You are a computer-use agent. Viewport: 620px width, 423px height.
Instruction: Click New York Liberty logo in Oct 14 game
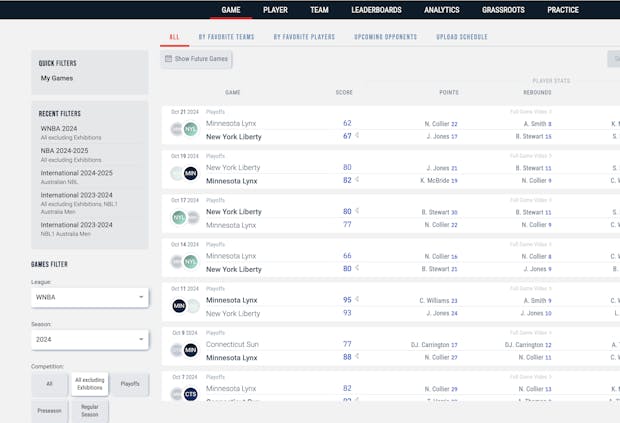click(x=191, y=262)
